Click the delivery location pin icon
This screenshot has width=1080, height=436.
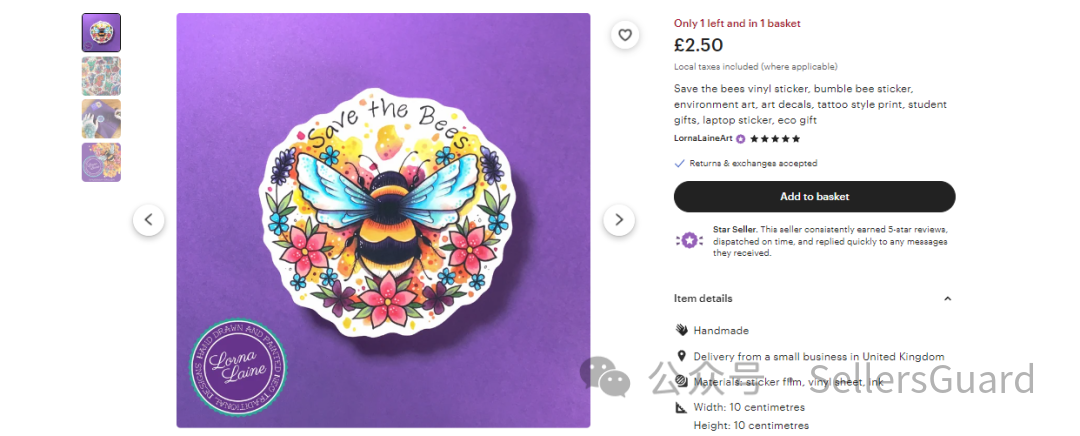(x=681, y=356)
